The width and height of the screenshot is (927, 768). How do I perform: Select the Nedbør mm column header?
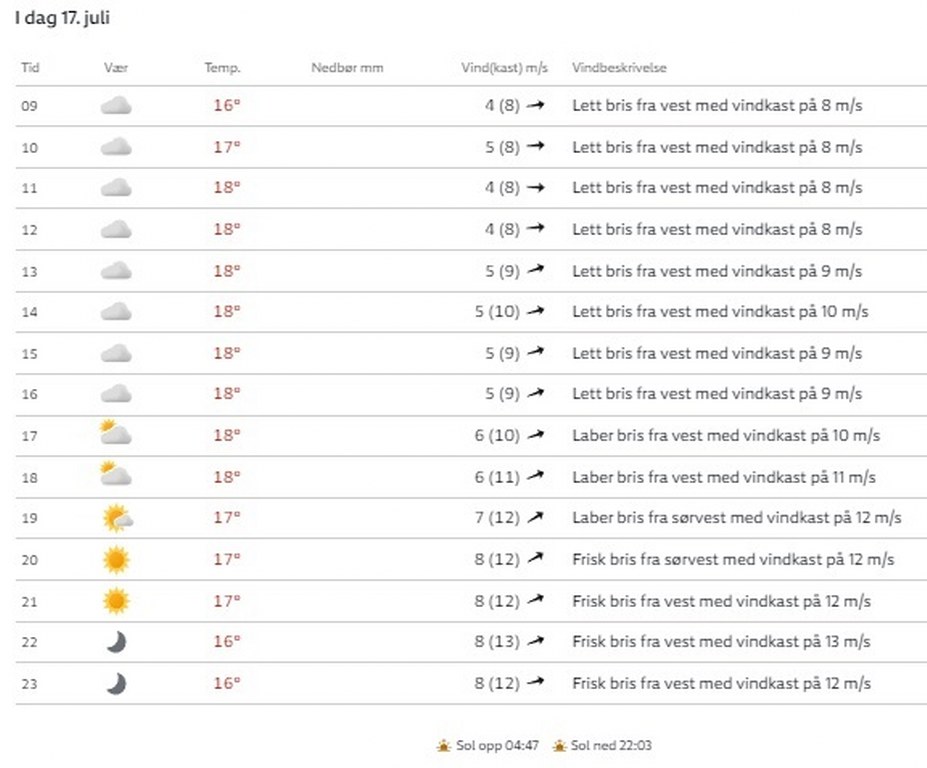(x=347, y=68)
